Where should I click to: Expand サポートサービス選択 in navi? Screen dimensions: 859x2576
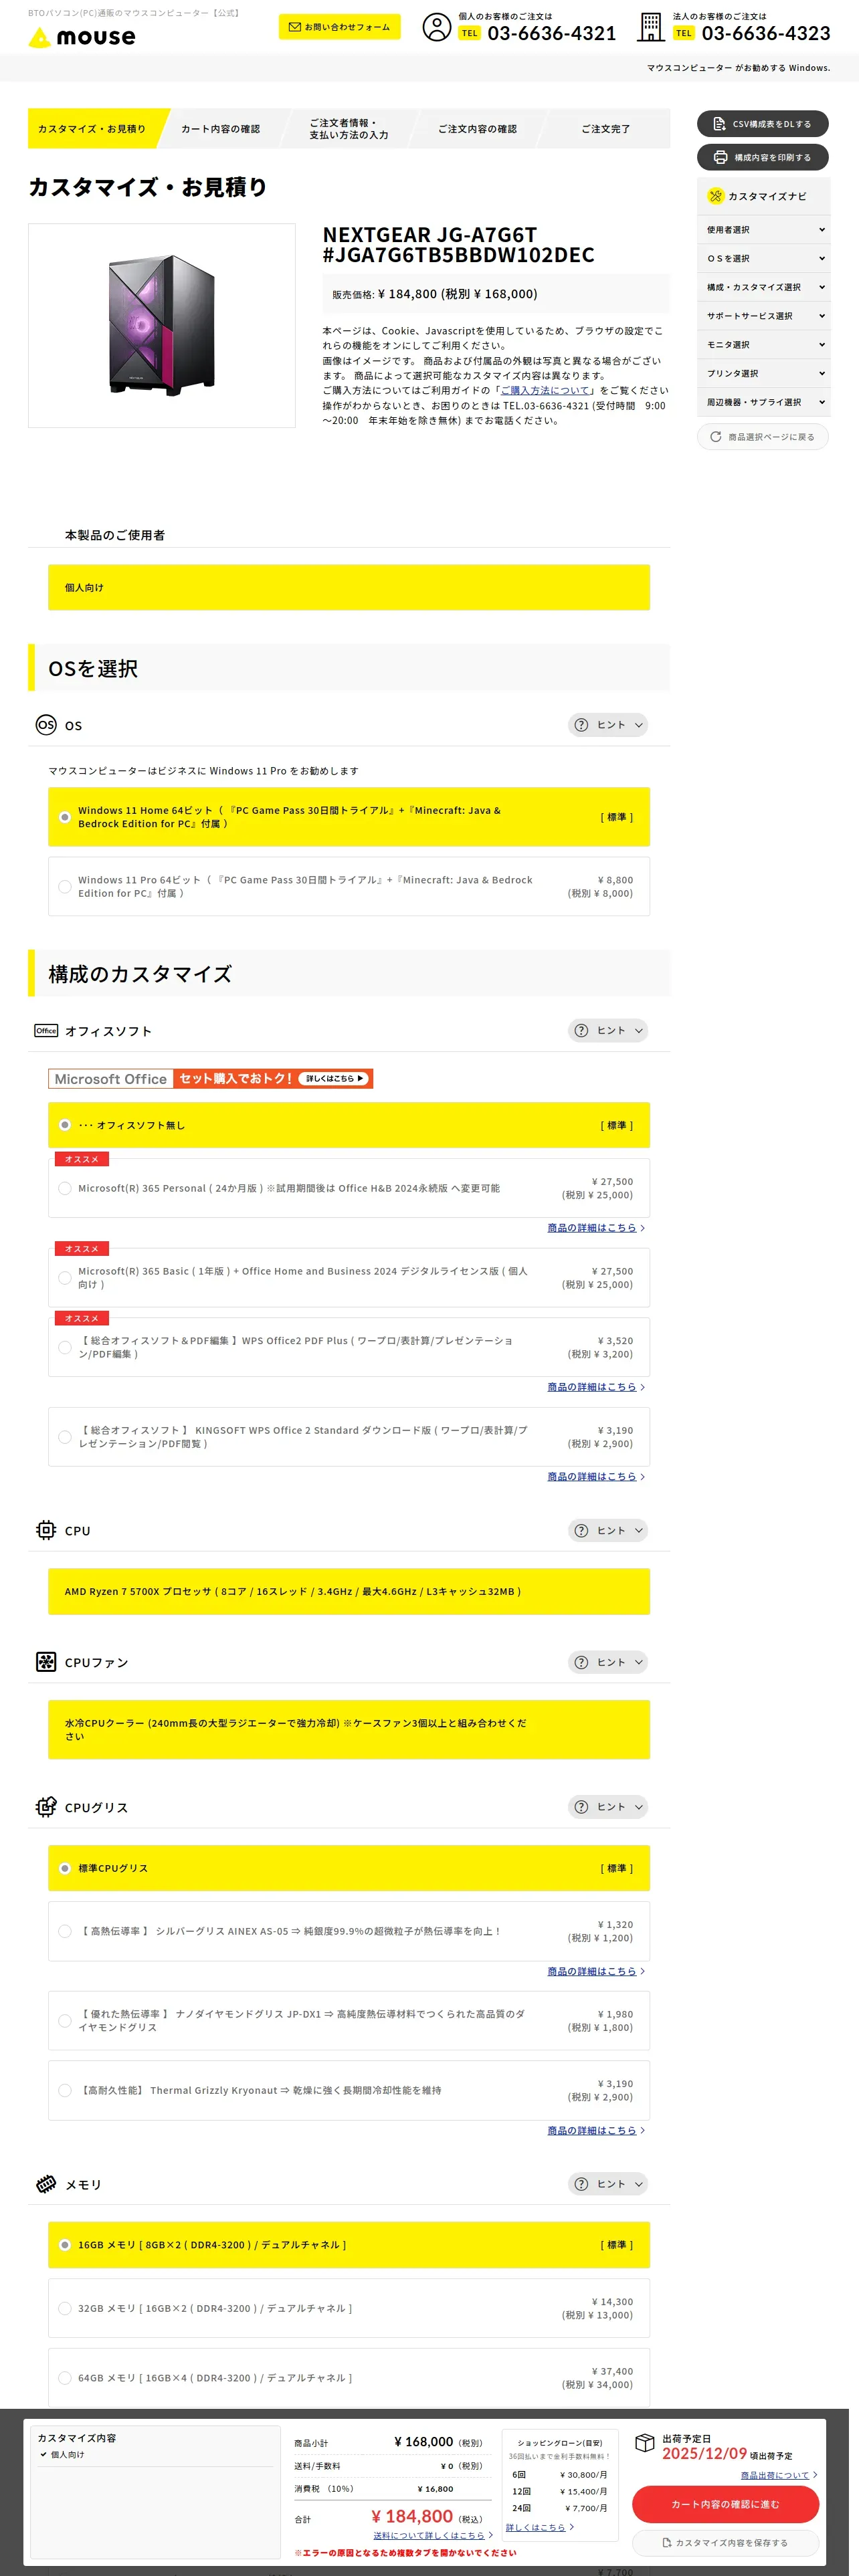tap(763, 316)
